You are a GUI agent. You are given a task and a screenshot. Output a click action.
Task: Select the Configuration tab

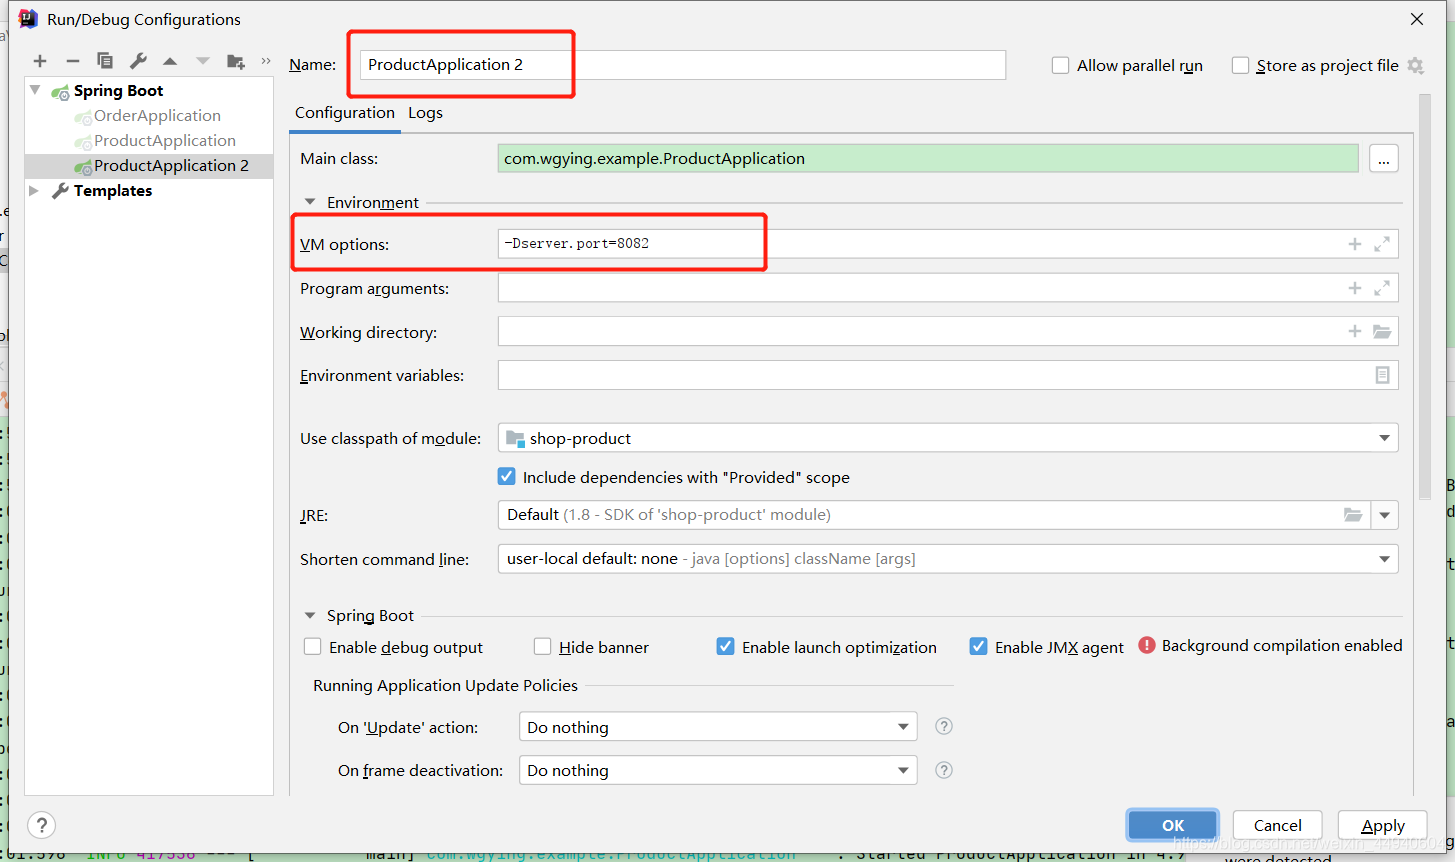pos(345,113)
